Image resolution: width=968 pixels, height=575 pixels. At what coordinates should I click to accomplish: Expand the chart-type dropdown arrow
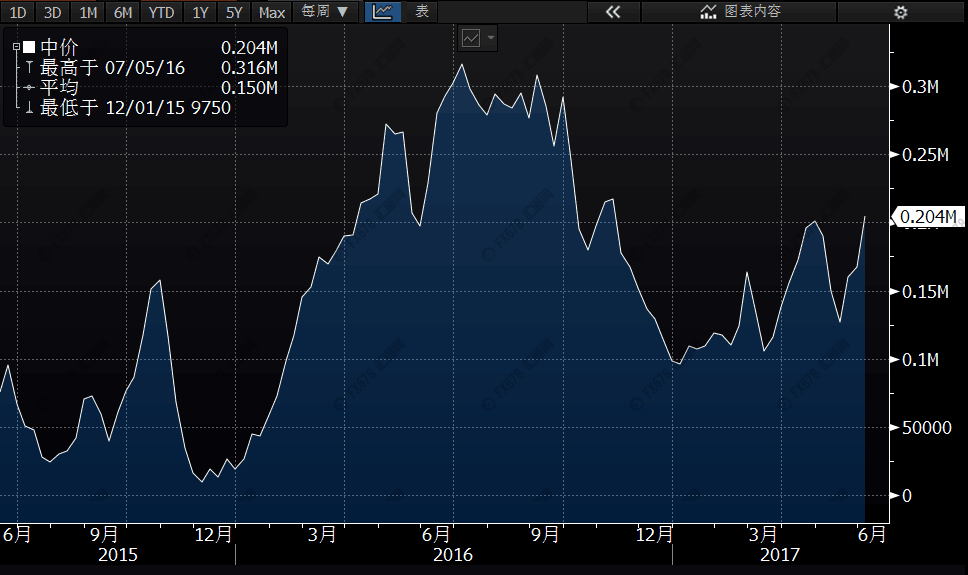[491, 38]
